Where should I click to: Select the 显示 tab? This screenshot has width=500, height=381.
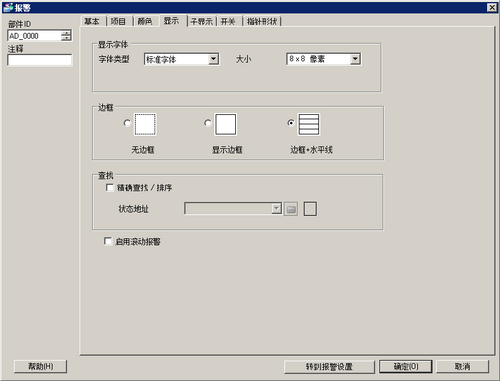click(172, 21)
